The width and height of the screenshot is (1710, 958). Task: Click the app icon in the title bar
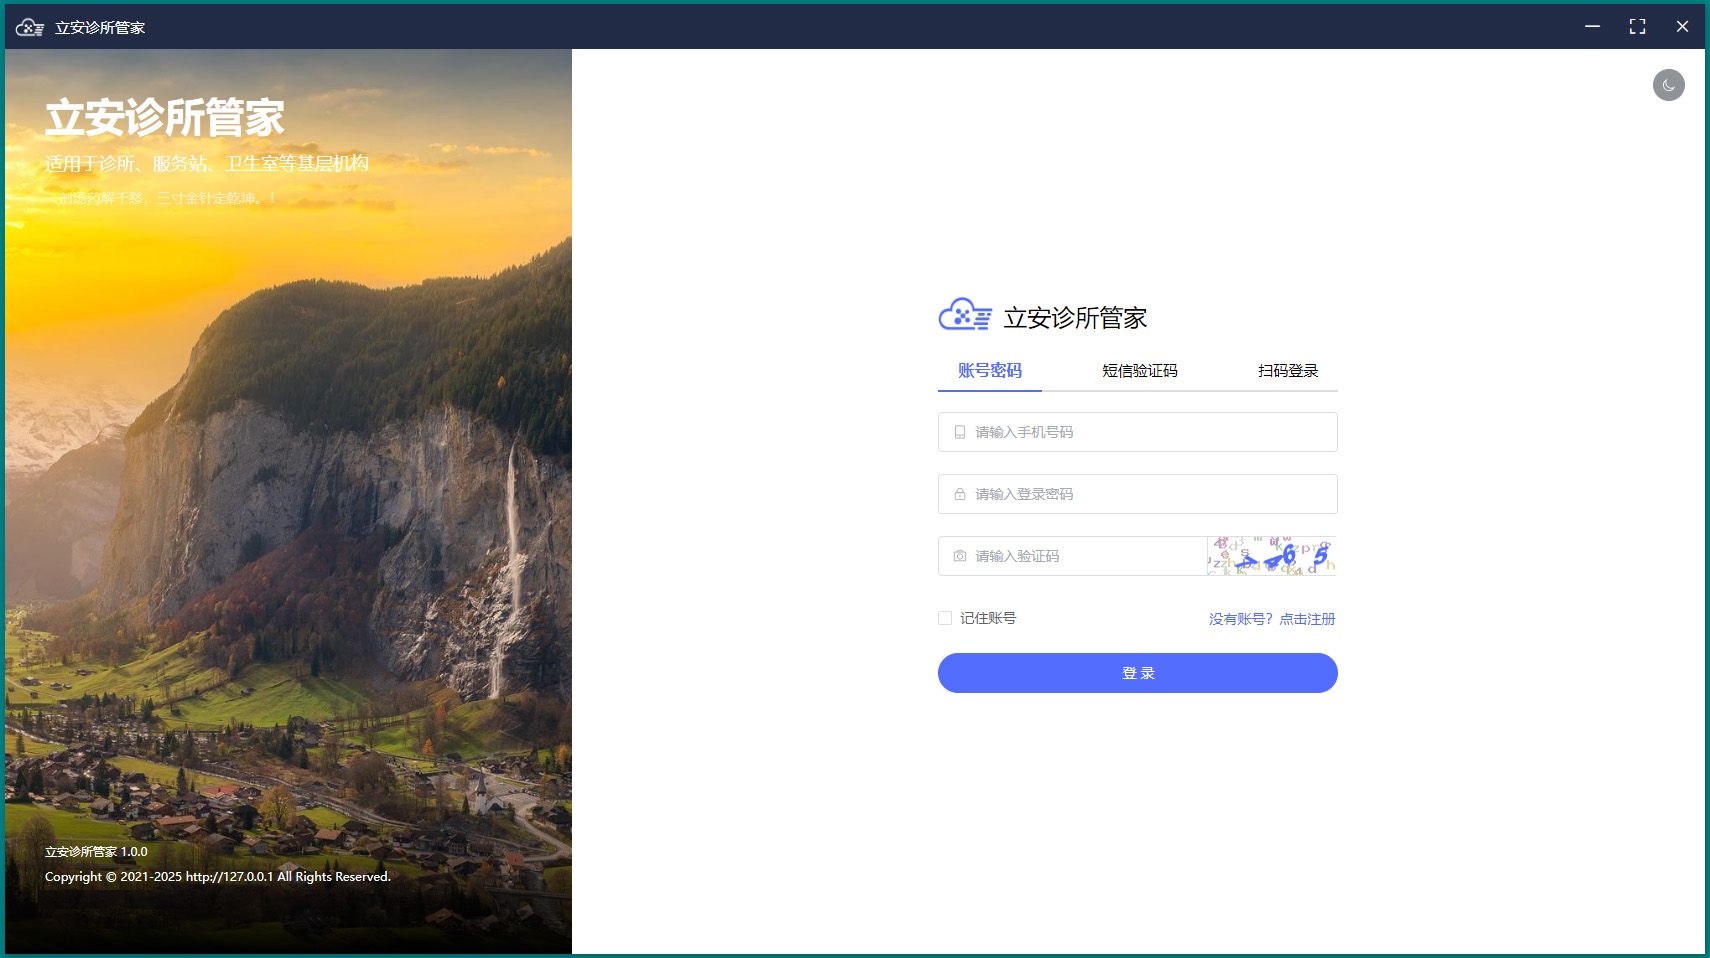pyautogui.click(x=30, y=27)
